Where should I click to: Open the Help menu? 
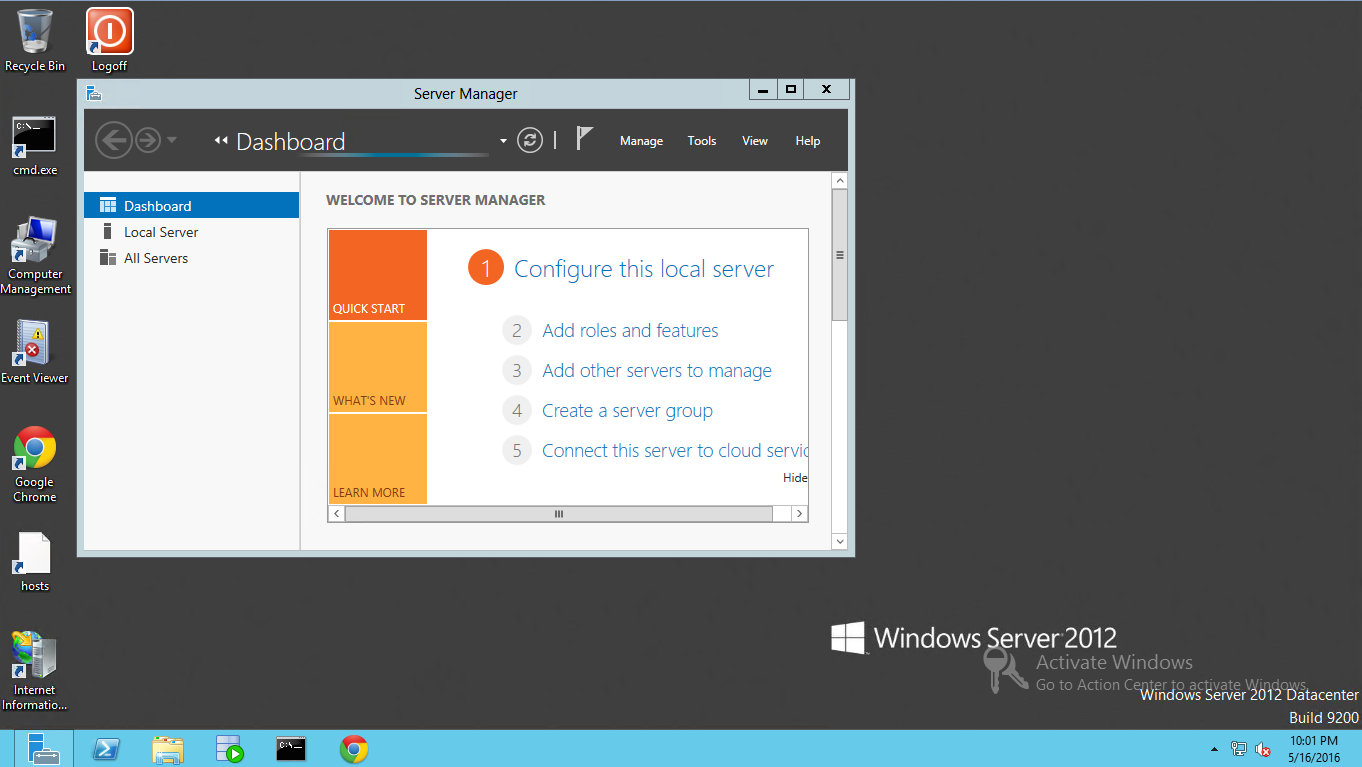(808, 141)
